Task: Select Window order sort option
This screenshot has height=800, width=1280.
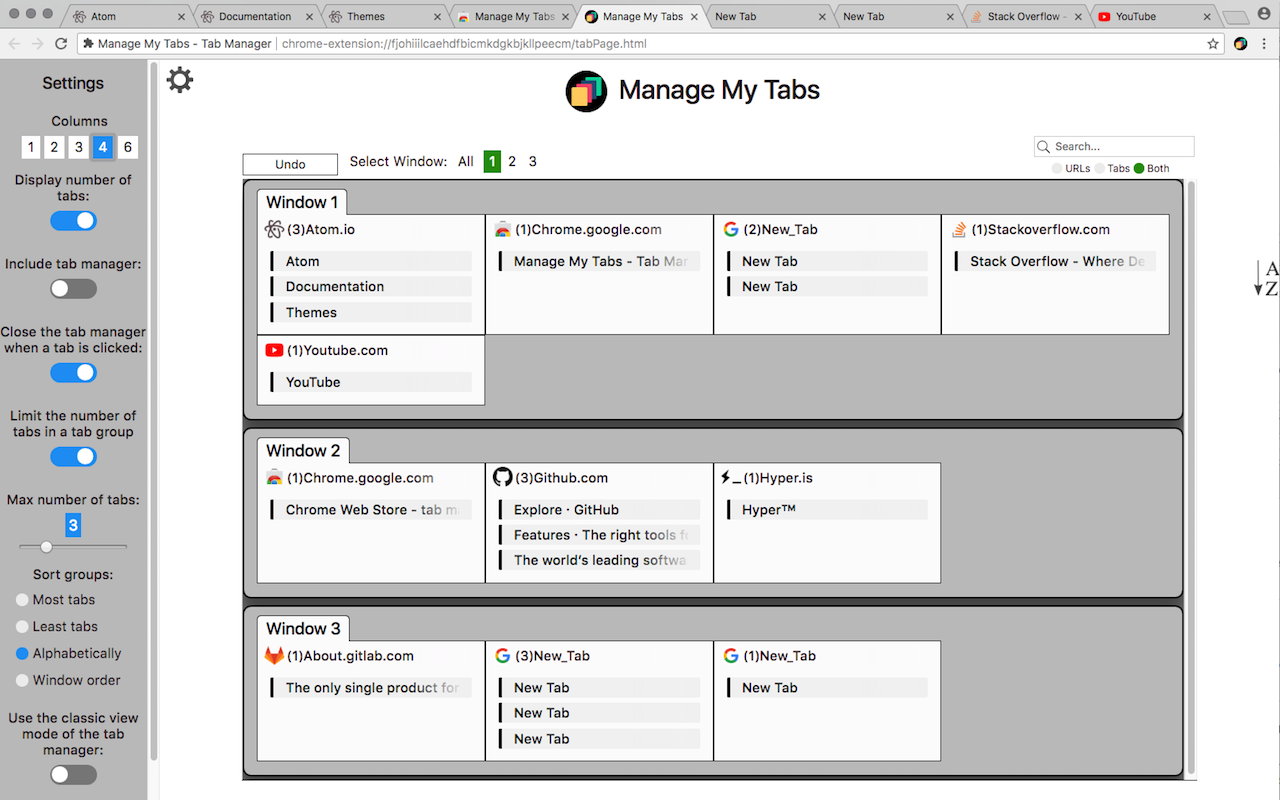Action: [23, 681]
